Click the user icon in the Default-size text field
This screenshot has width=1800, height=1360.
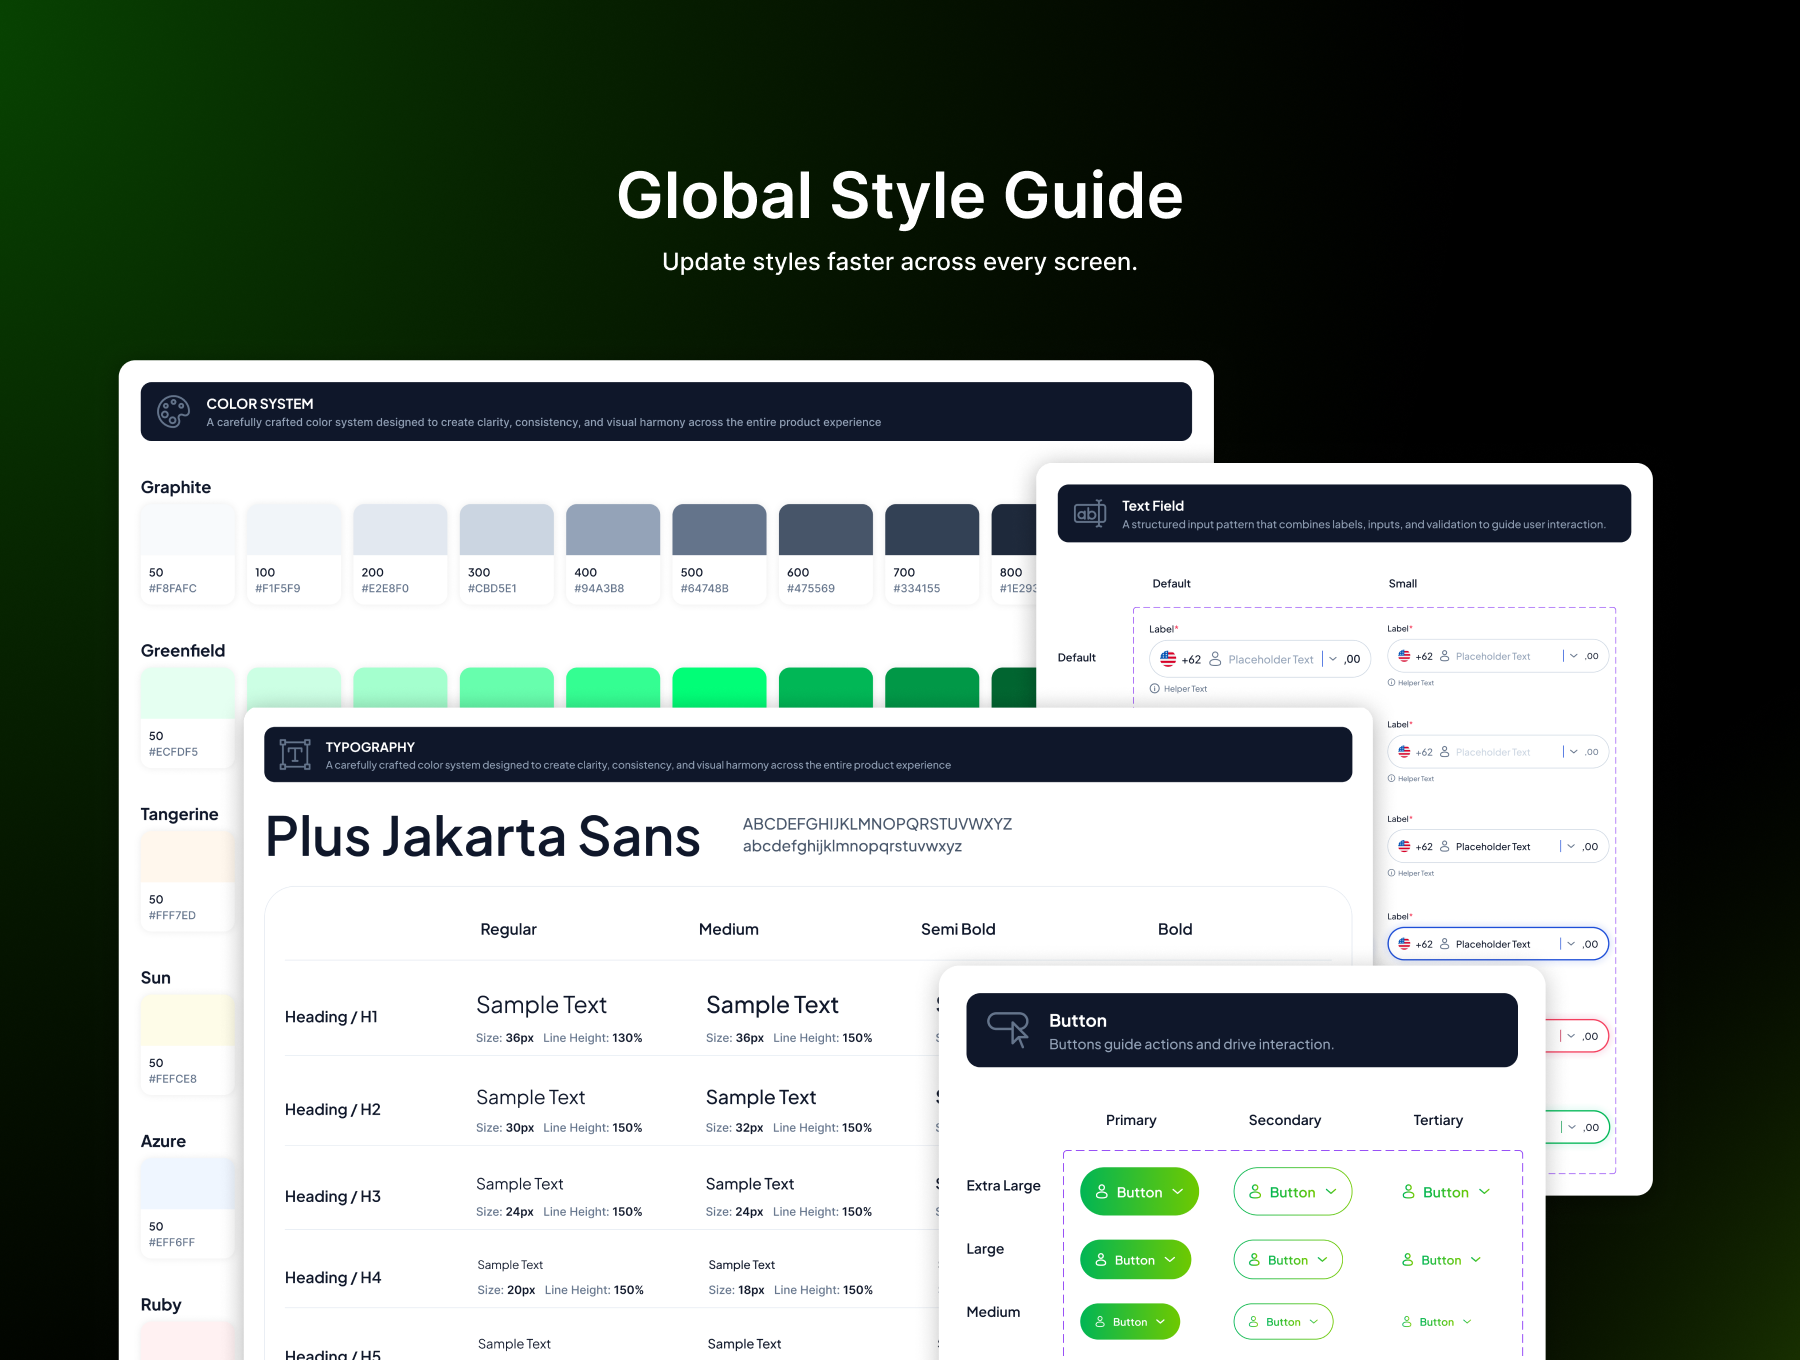click(1215, 659)
